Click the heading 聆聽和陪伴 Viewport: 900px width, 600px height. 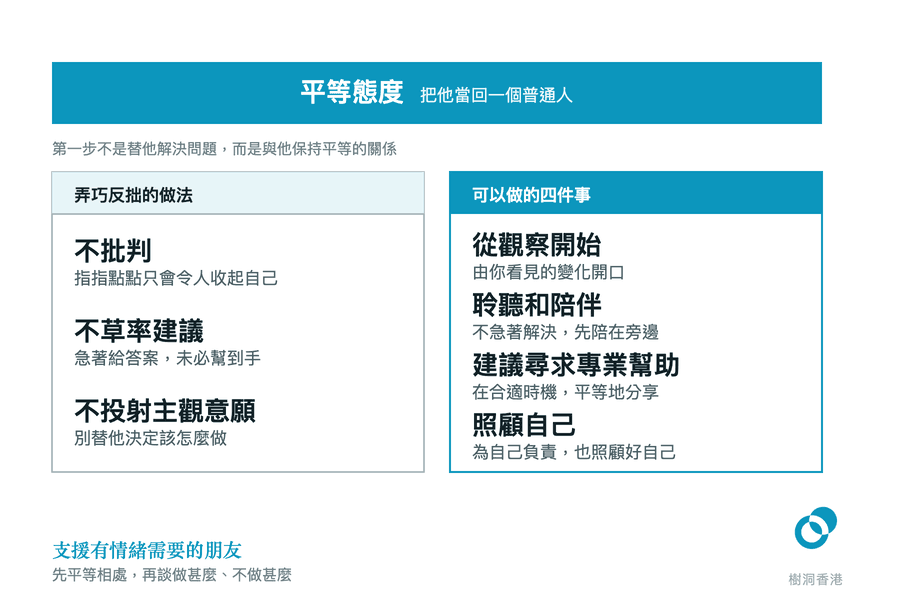[x=537, y=305]
